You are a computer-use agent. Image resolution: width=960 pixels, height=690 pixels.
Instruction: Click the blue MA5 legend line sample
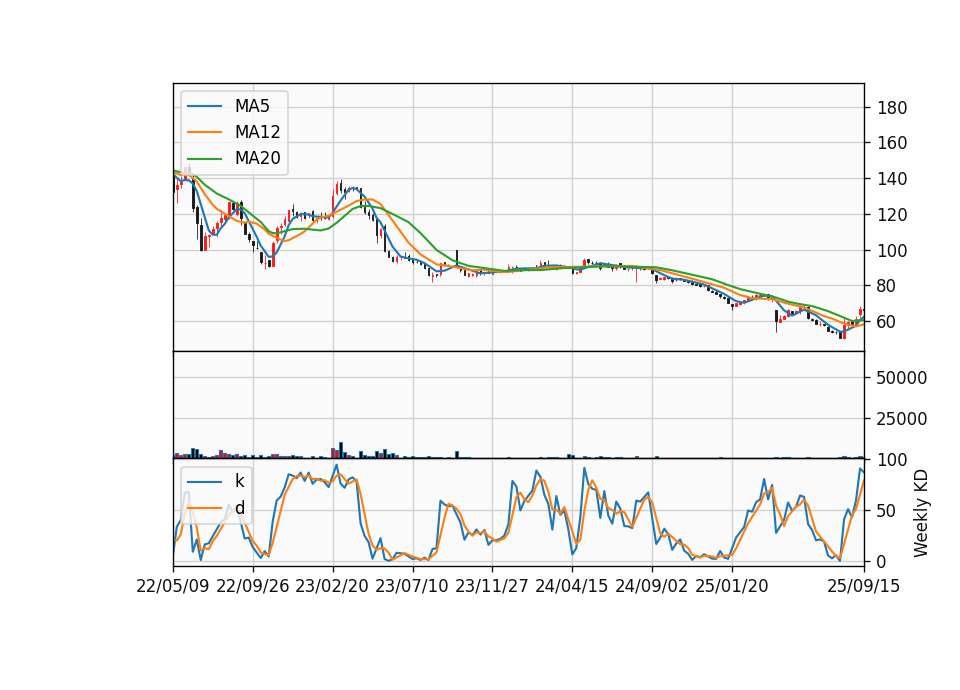click(x=204, y=107)
